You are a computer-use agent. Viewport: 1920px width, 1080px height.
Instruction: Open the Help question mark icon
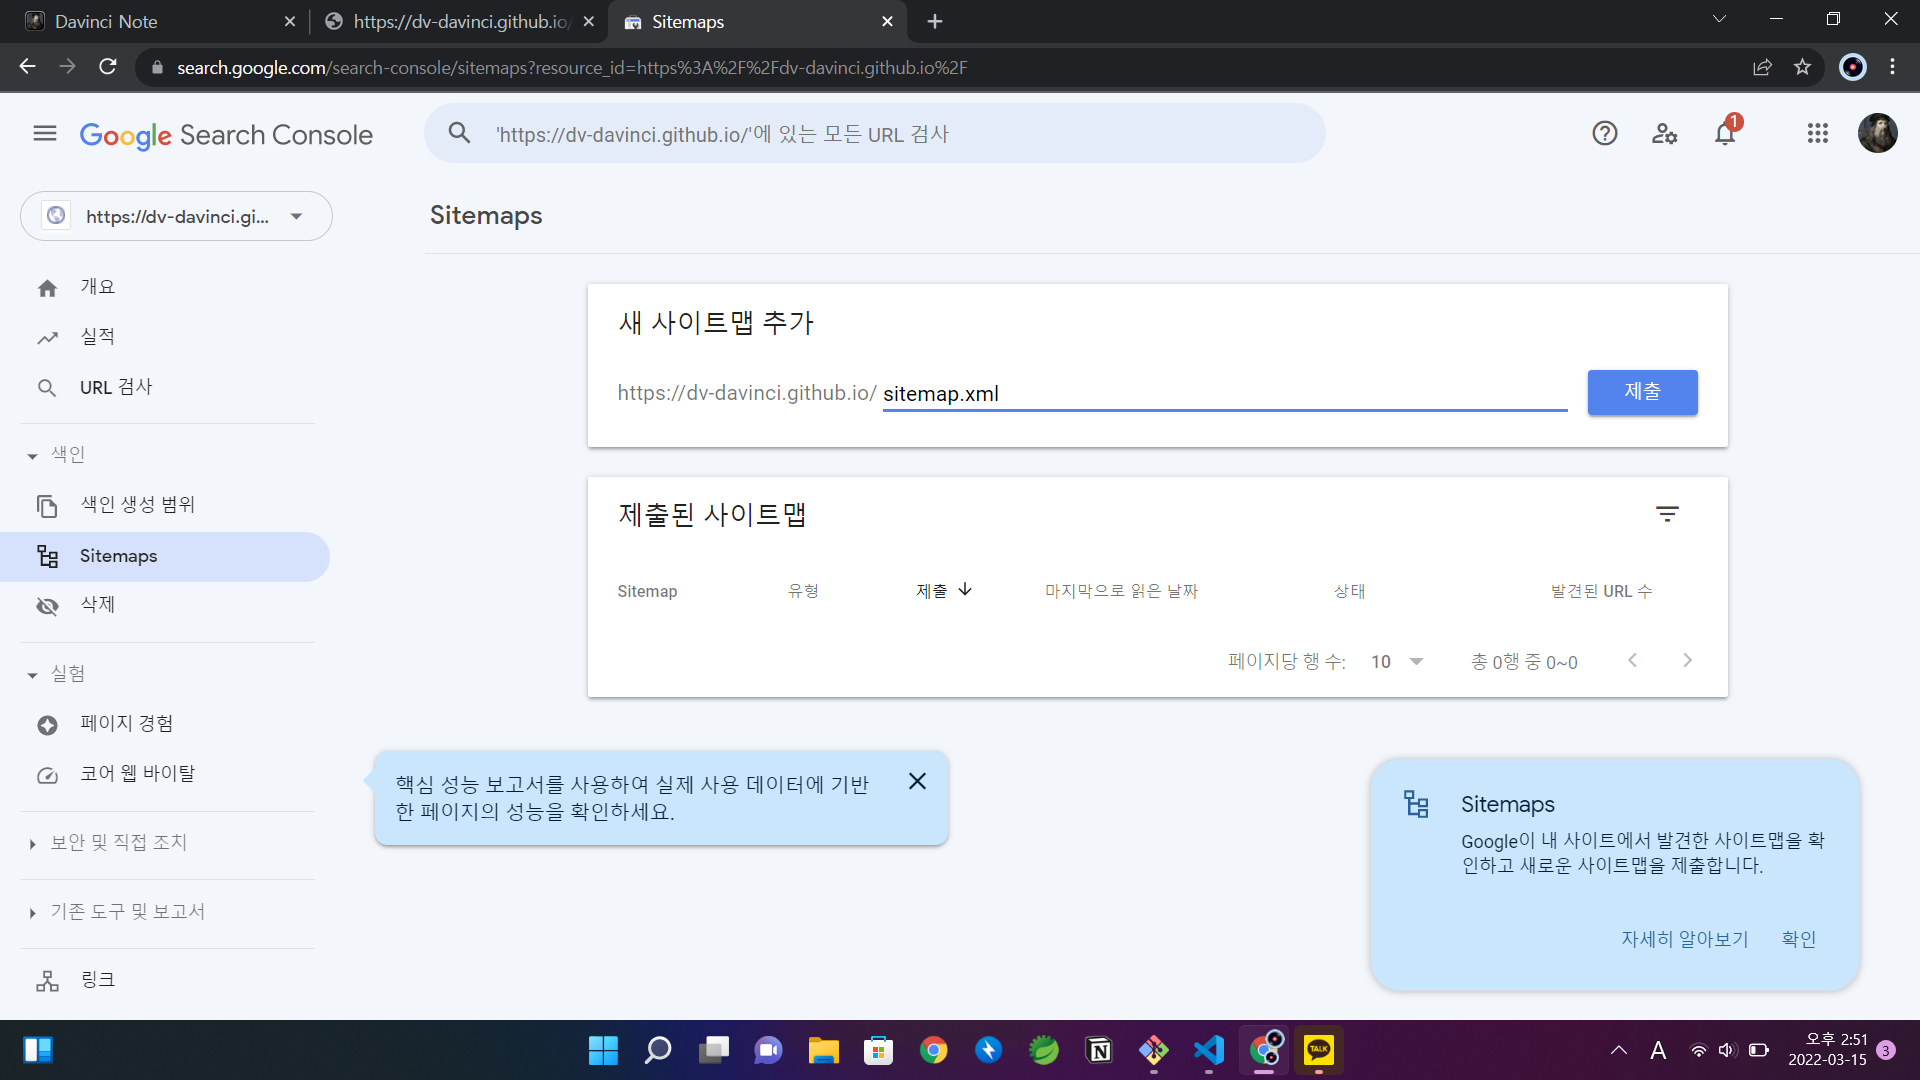(1604, 133)
